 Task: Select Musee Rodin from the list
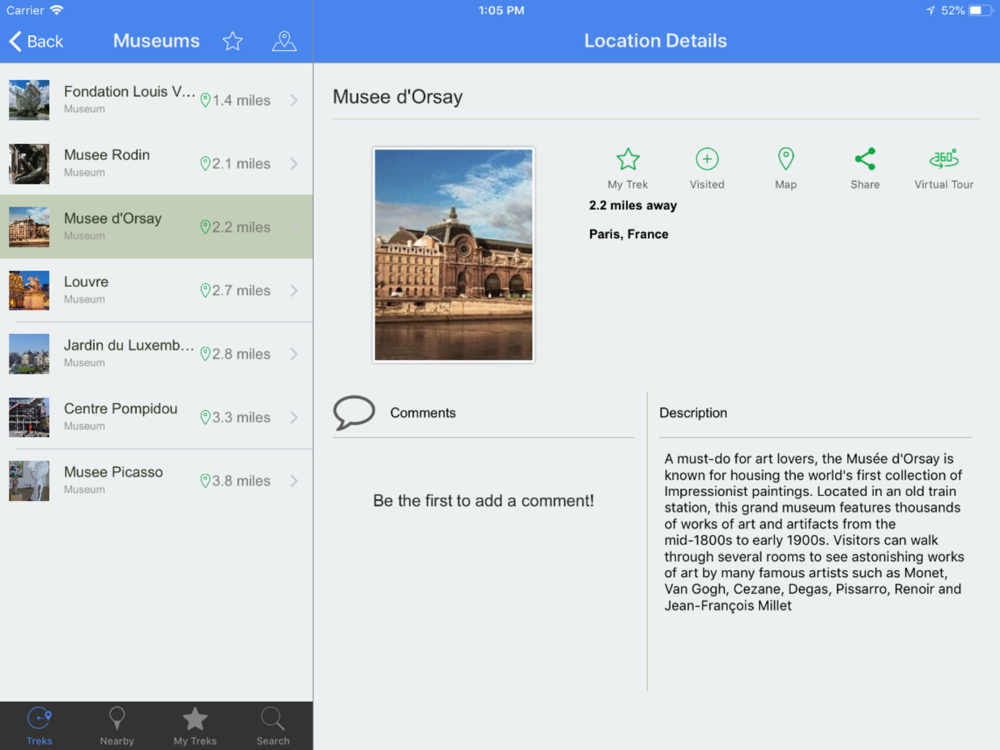pos(156,163)
